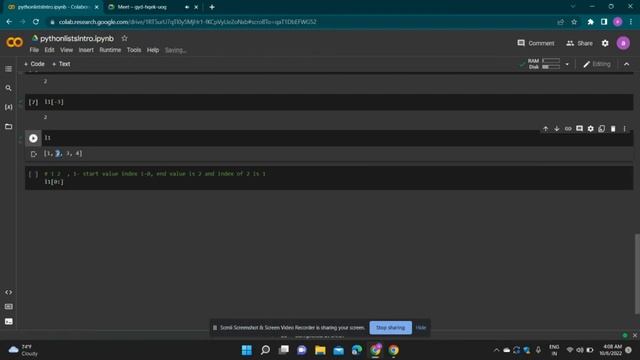This screenshot has width=640, height=360.
Task: Add a new Text cell
Action: tap(61, 64)
